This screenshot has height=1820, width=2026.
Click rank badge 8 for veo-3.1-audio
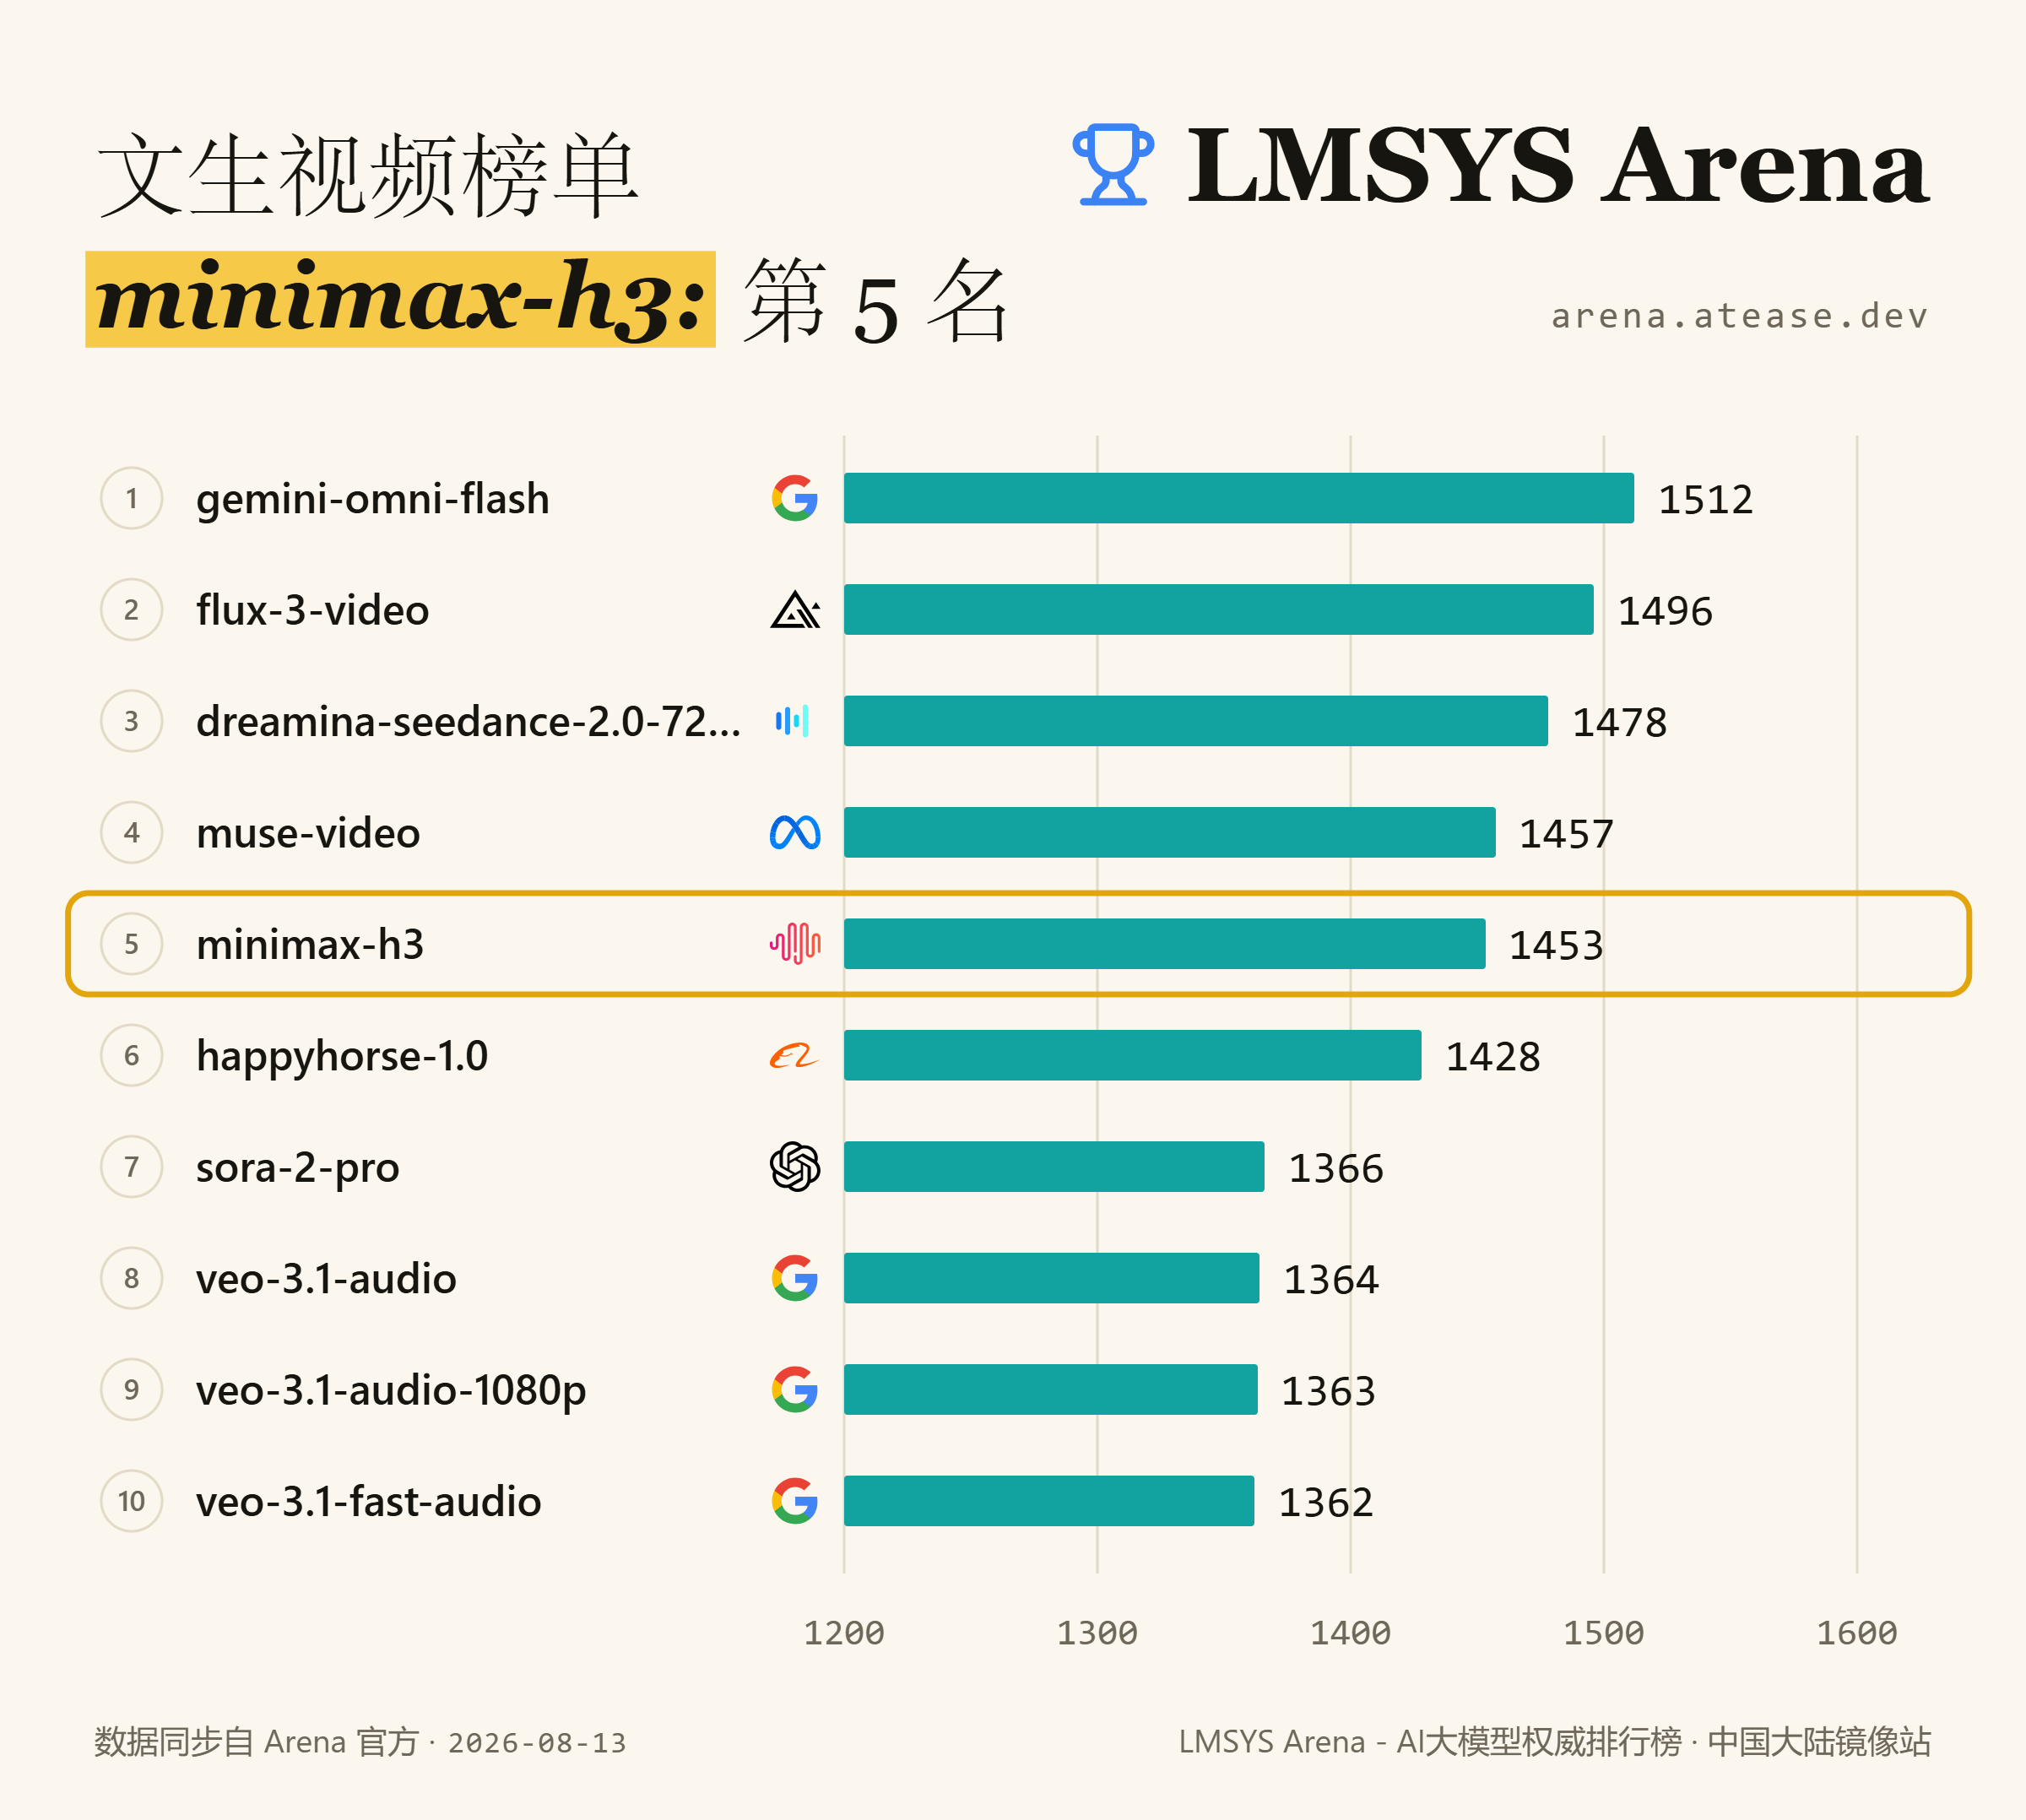point(132,1278)
